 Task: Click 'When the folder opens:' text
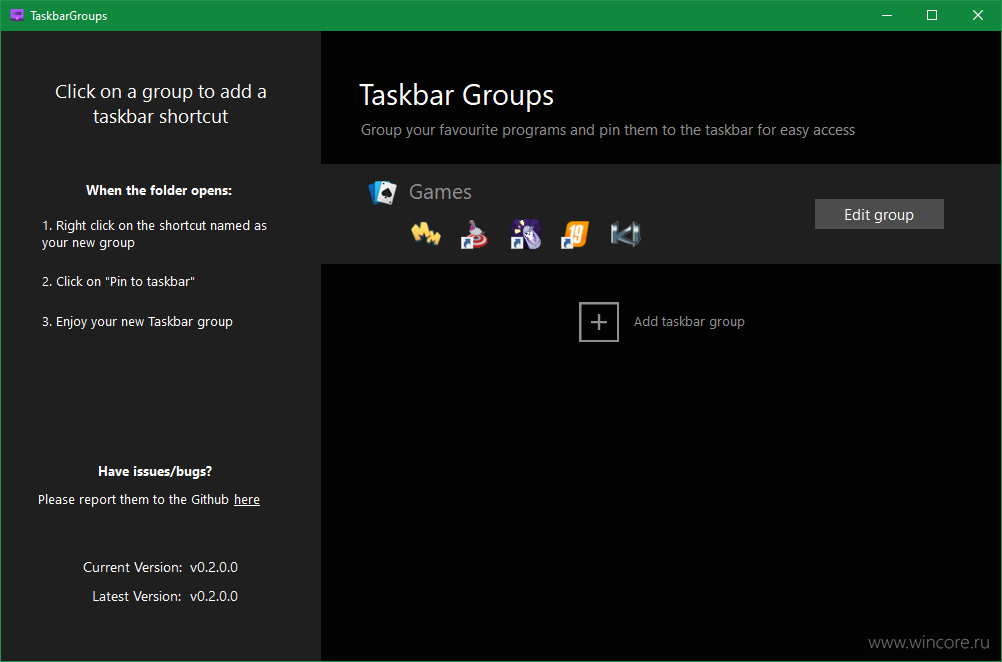[159, 190]
